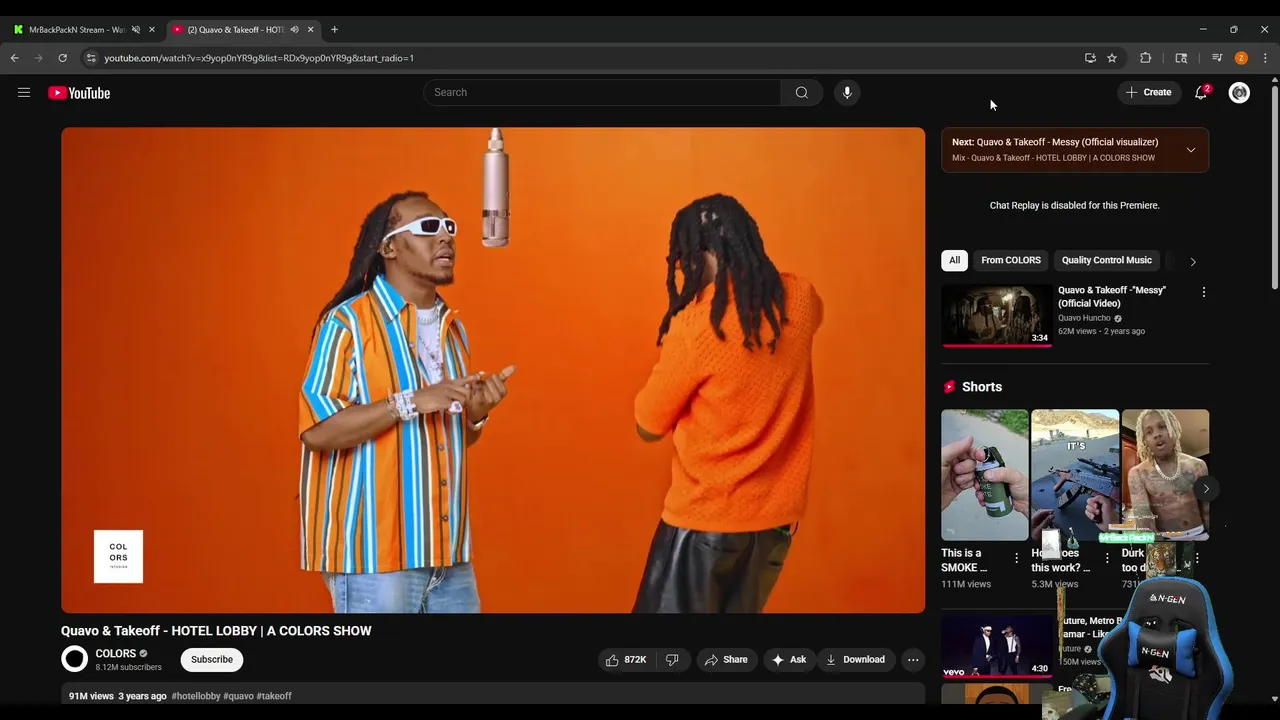1280x720 pixels.
Task: Click the video title text
Action: point(216,631)
